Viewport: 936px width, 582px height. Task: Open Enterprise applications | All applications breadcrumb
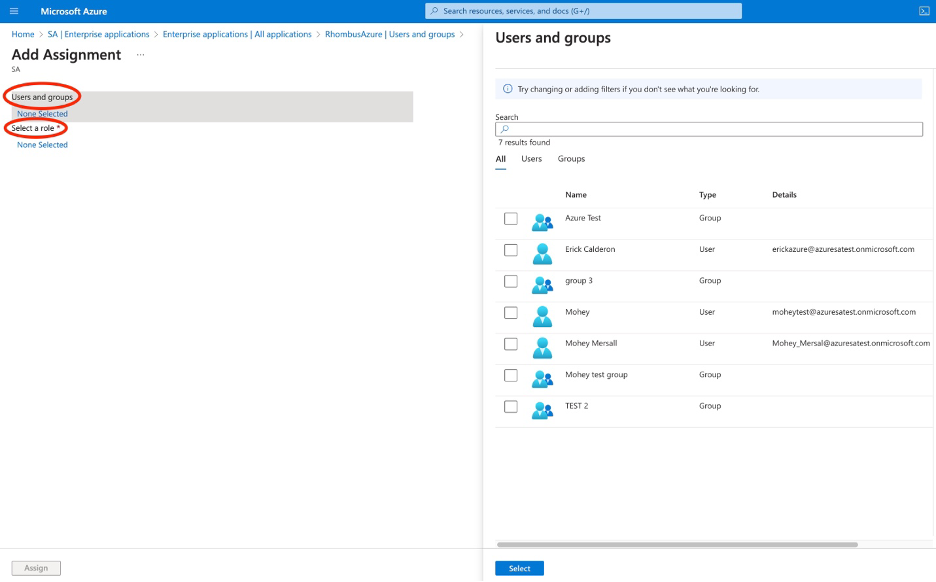pos(237,35)
